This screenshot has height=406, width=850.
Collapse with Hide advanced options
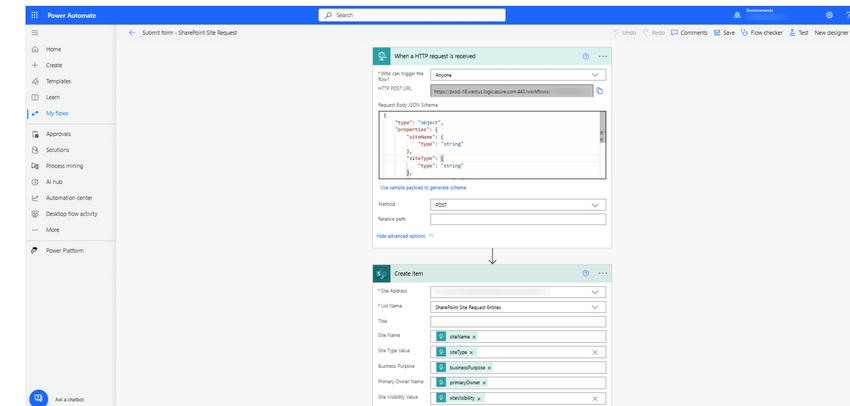click(405, 236)
